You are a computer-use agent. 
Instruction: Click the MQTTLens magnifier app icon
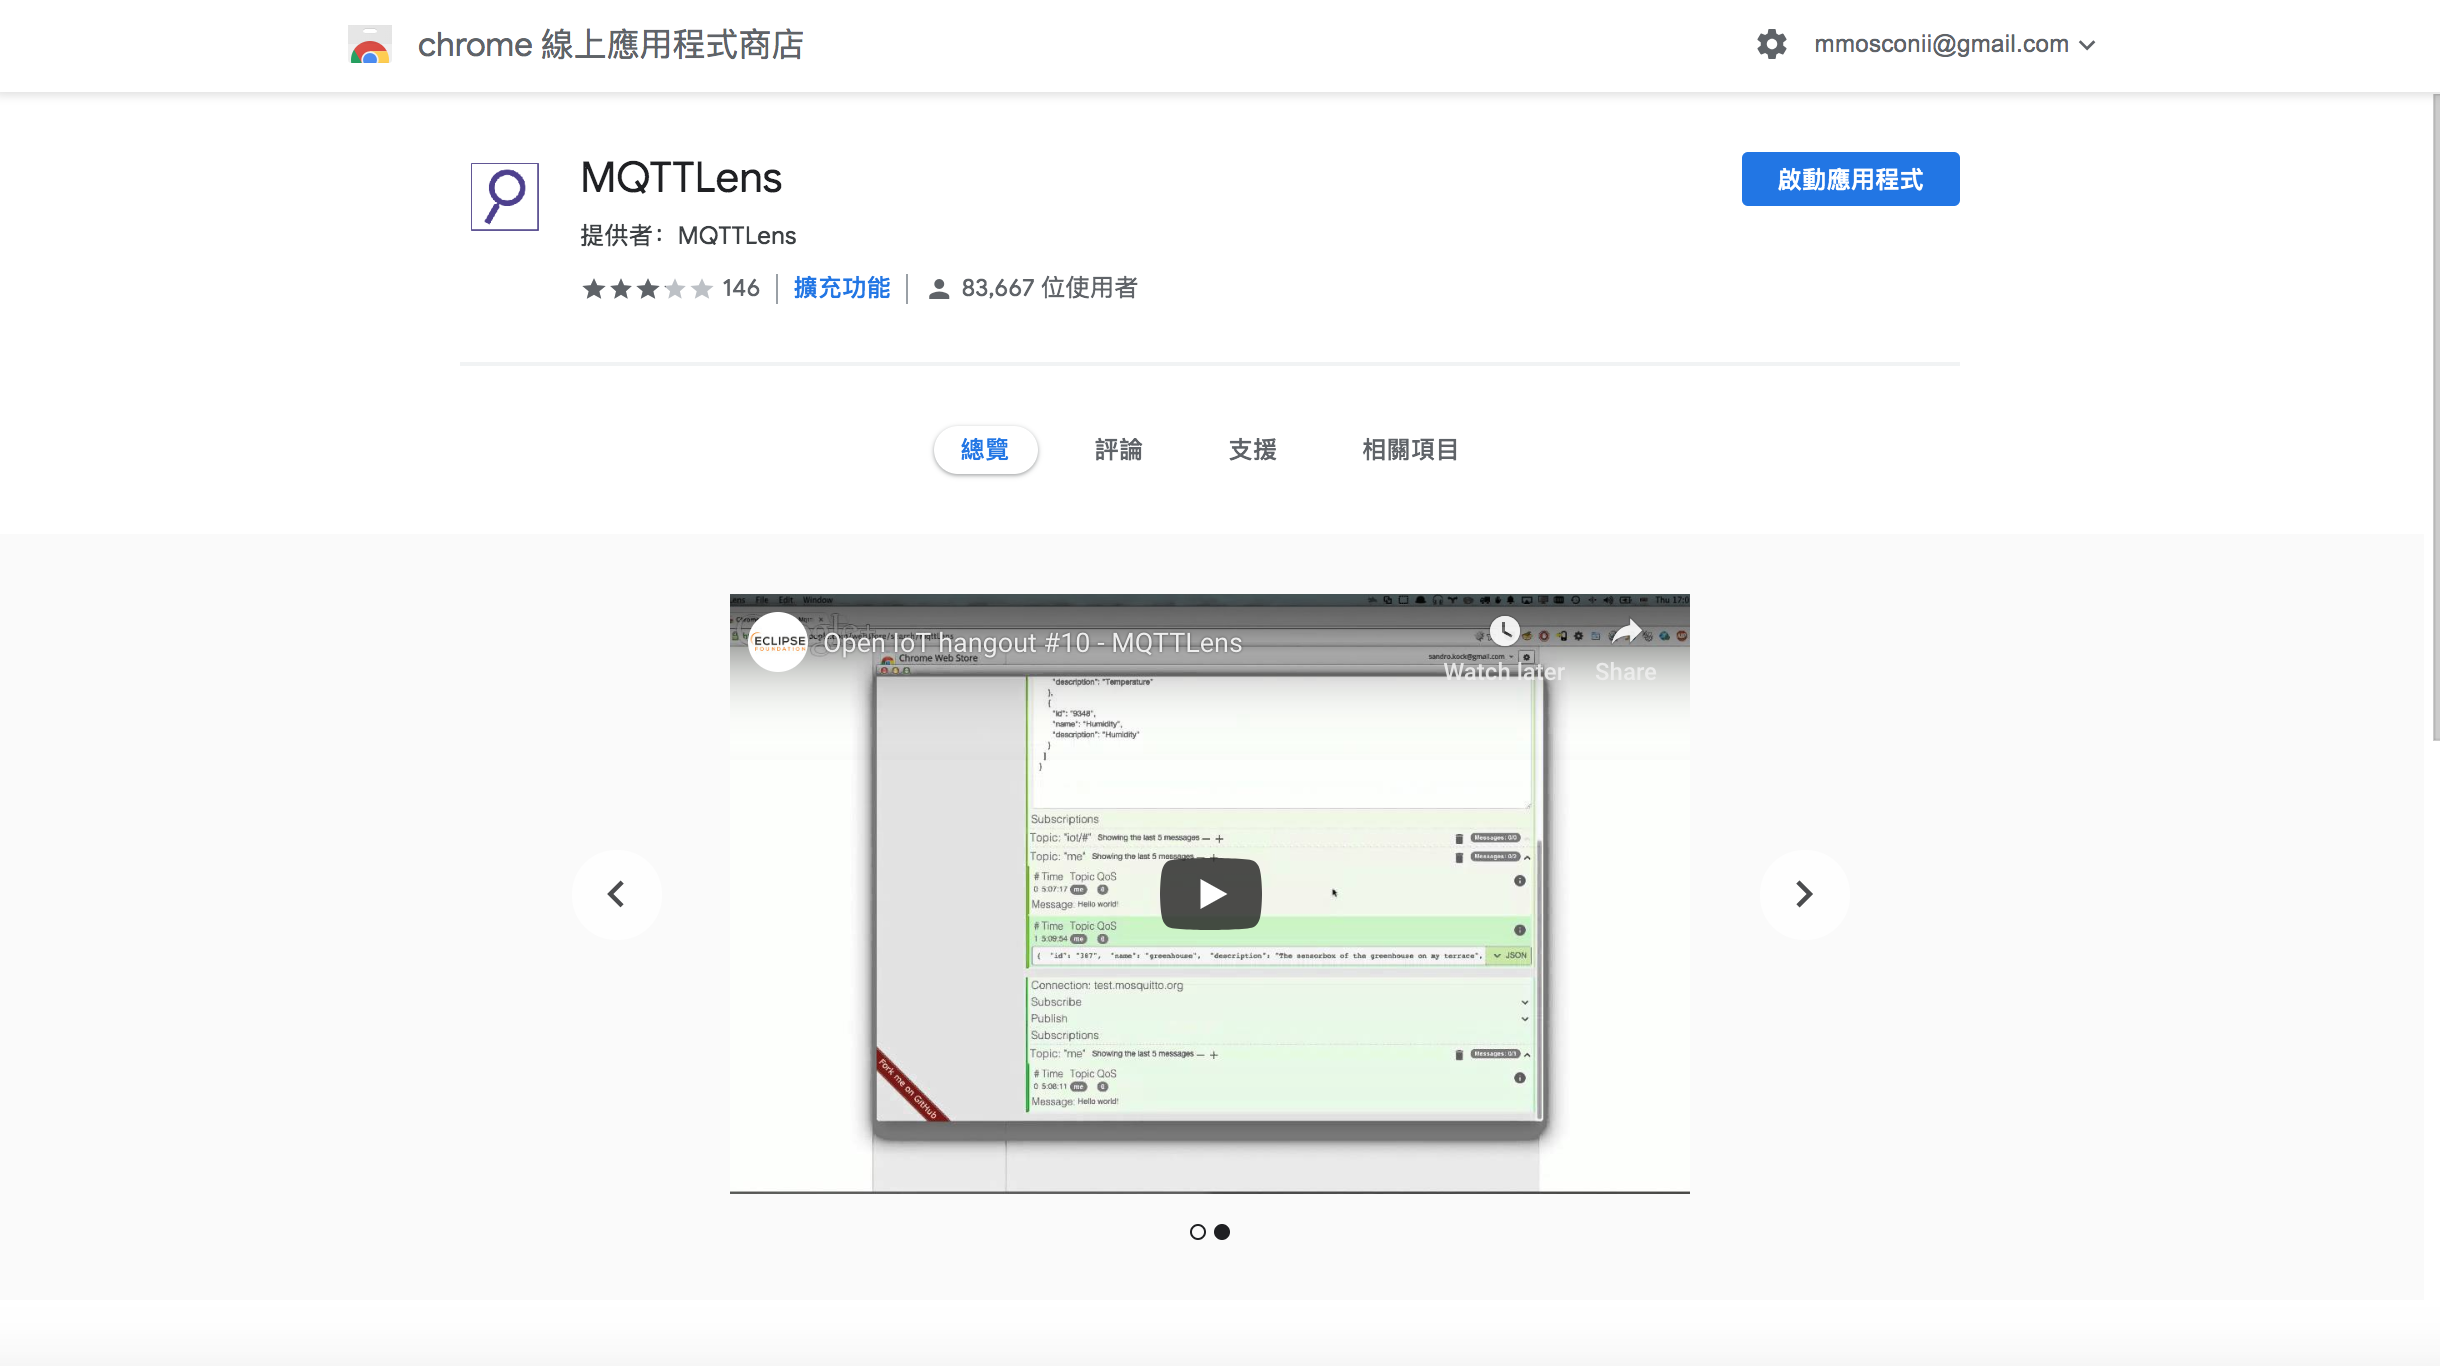505,197
